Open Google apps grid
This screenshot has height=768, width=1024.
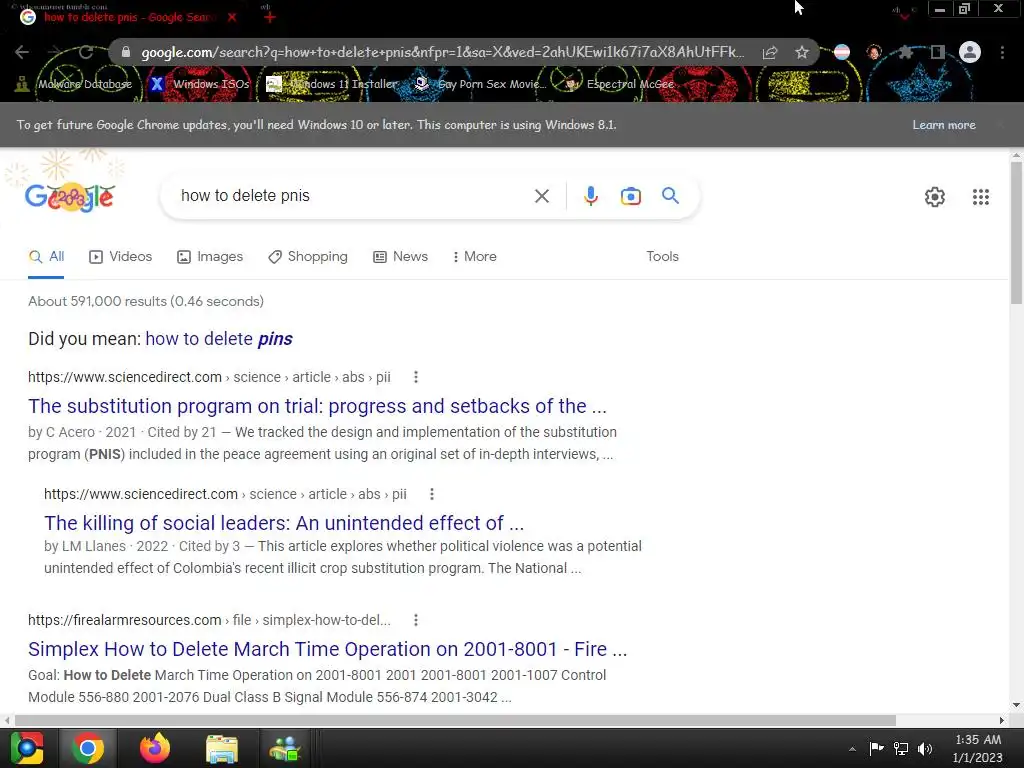click(980, 197)
